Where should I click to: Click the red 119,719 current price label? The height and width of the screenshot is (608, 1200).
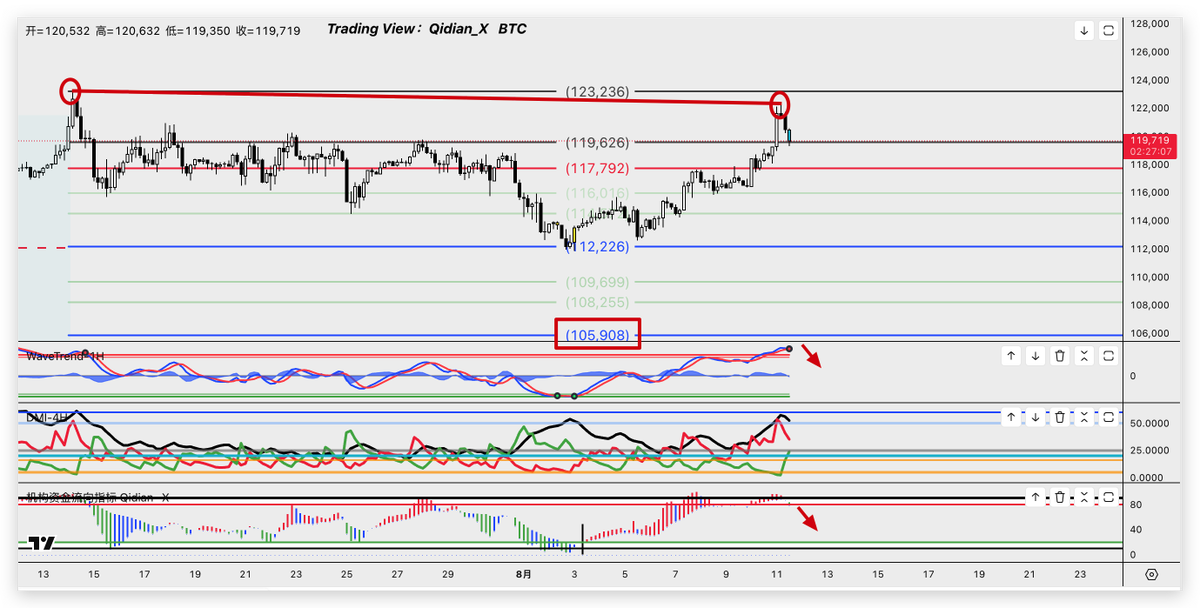click(1152, 145)
